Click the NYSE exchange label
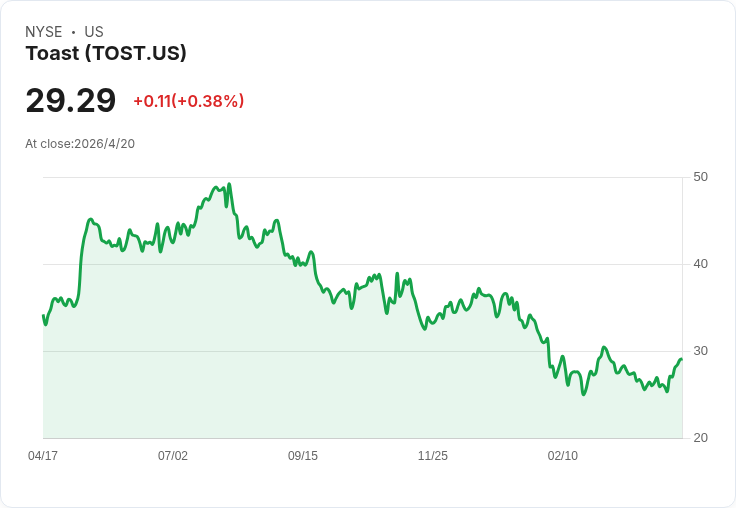 coord(44,32)
